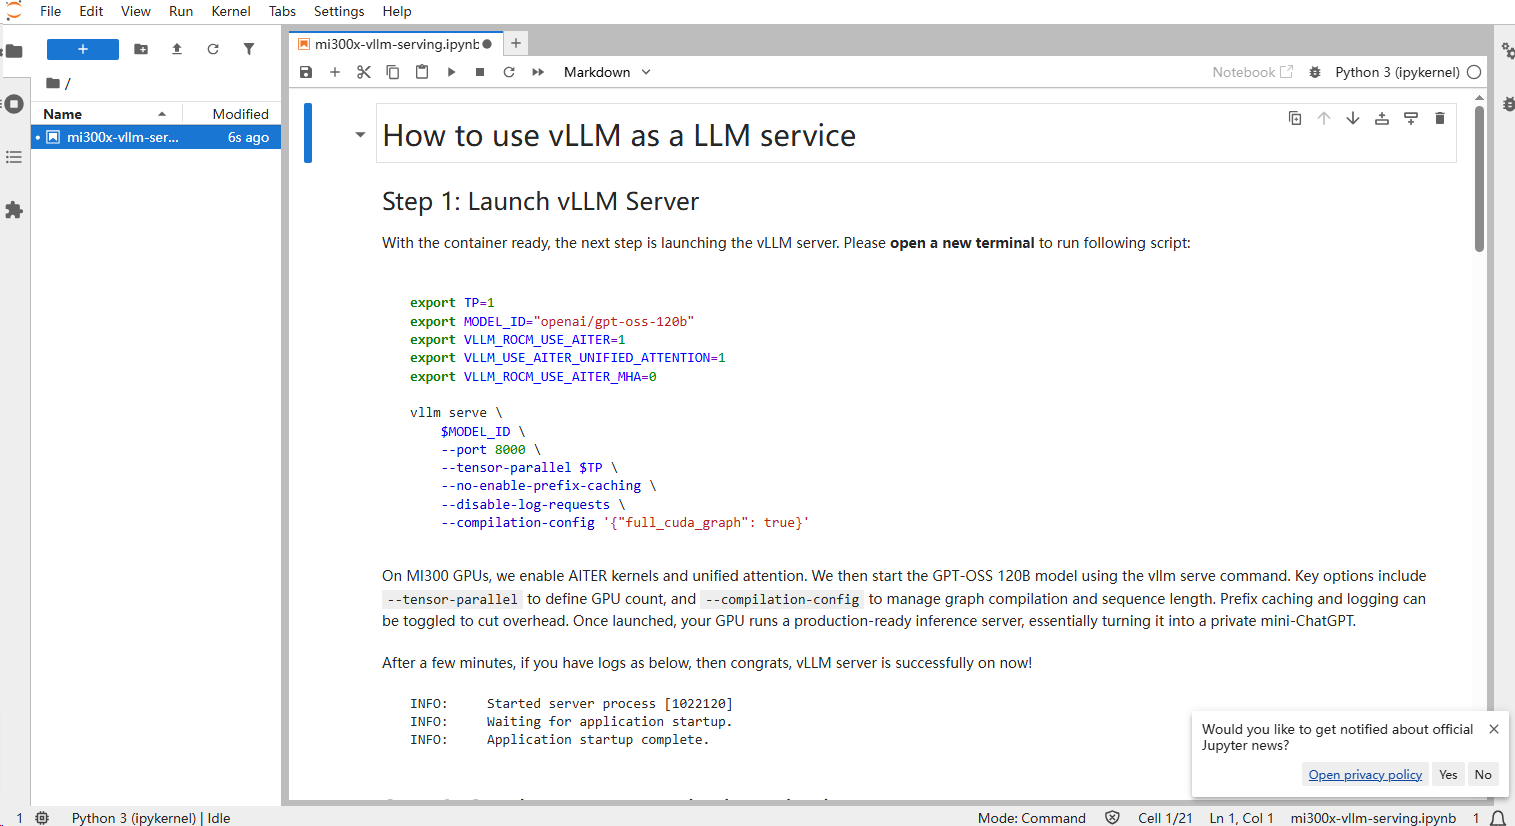Image resolution: width=1515 pixels, height=826 pixels.
Task: Enable the debugger bug icon in toolbar
Action: 1315,72
